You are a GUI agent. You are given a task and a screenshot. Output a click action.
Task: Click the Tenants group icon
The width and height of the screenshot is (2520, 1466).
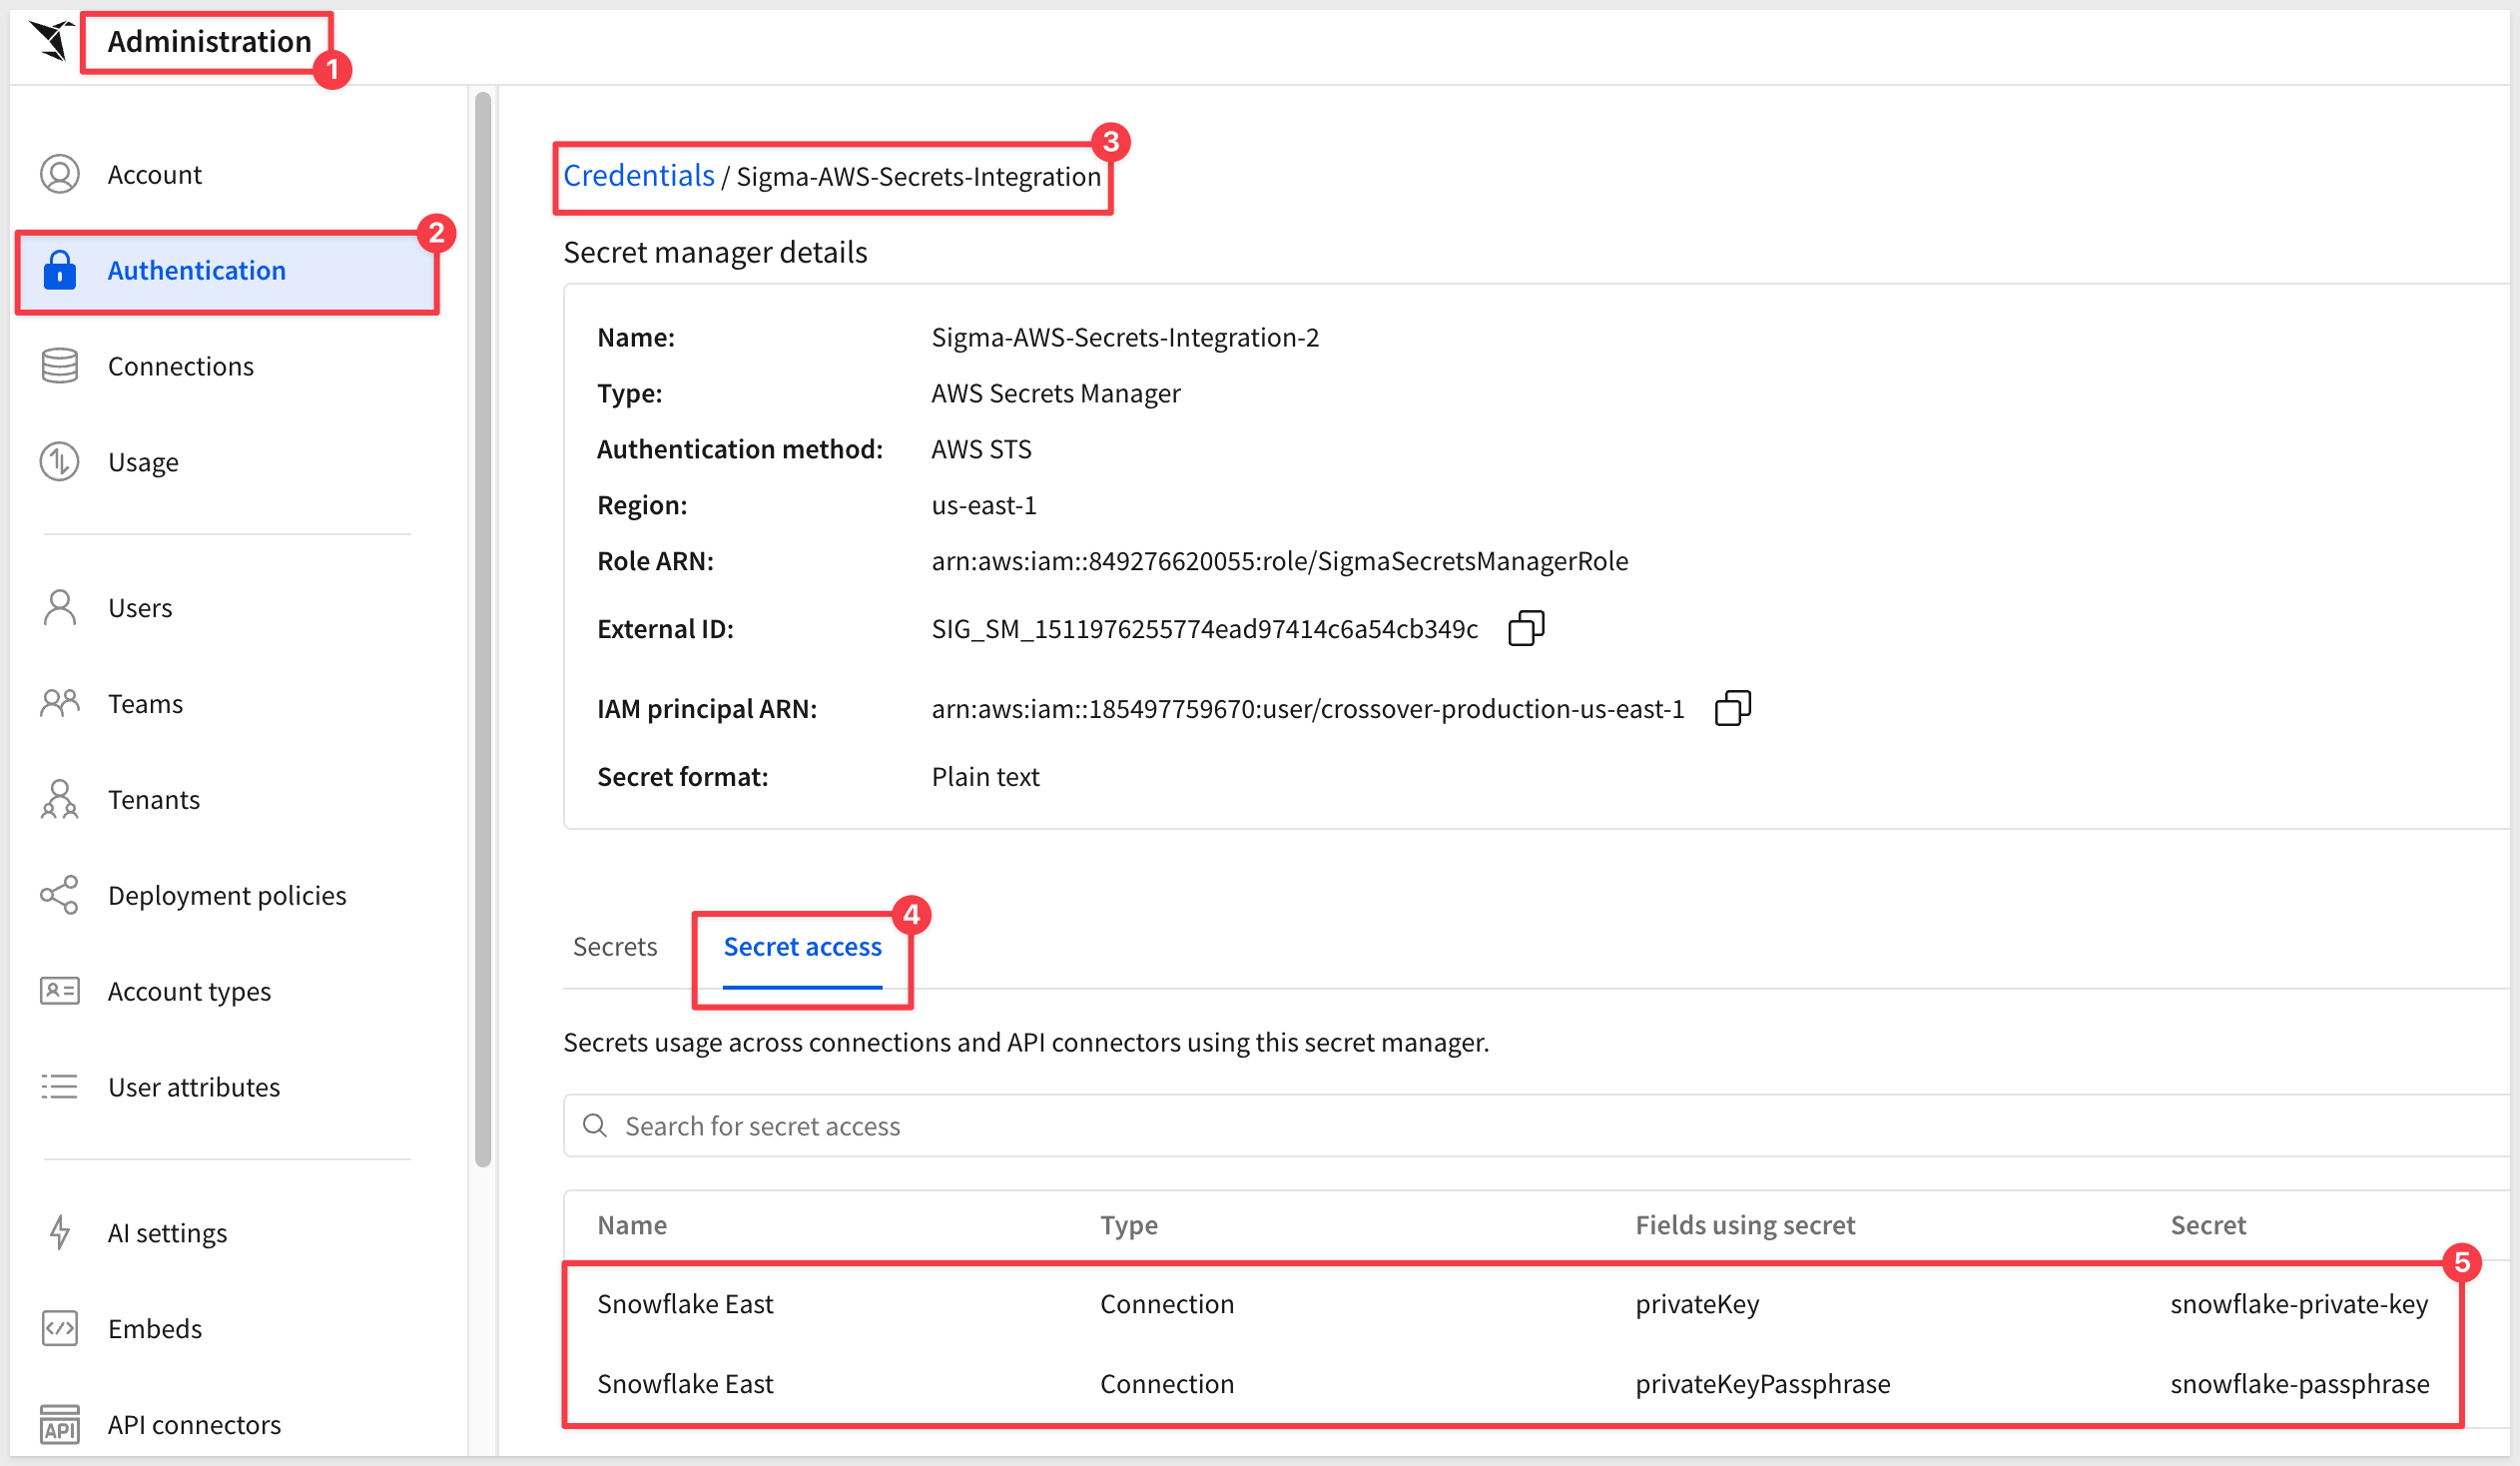pyautogui.click(x=60, y=799)
